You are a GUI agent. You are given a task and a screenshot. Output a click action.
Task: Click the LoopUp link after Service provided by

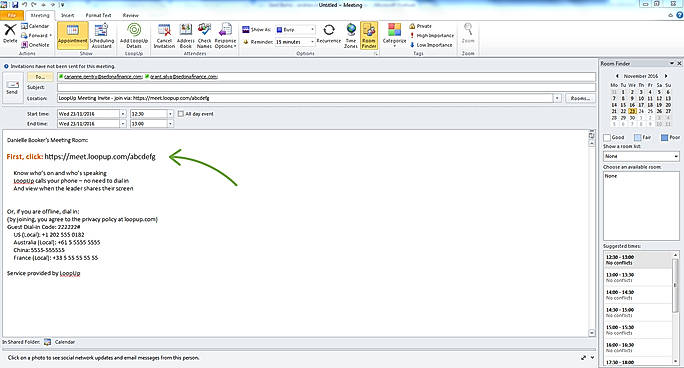click(70, 273)
